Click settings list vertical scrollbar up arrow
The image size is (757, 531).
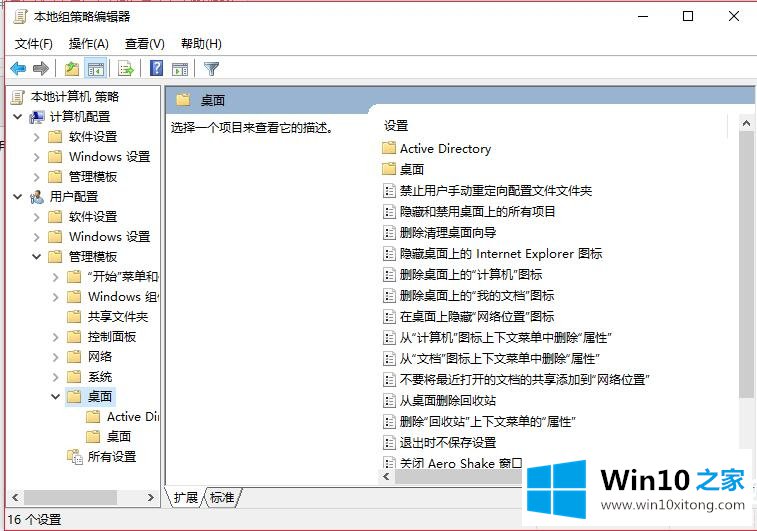point(746,124)
